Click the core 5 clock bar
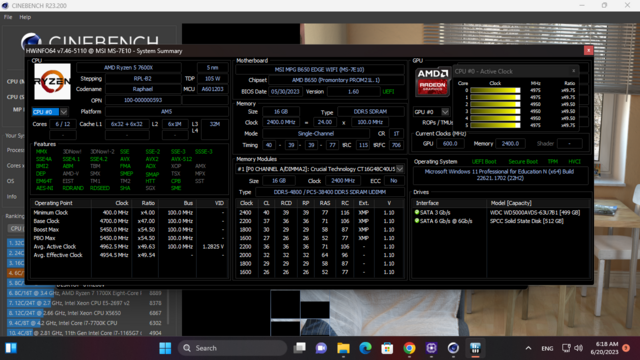Image resolution: width=640 pixels, height=360 pixels. tap(495, 125)
